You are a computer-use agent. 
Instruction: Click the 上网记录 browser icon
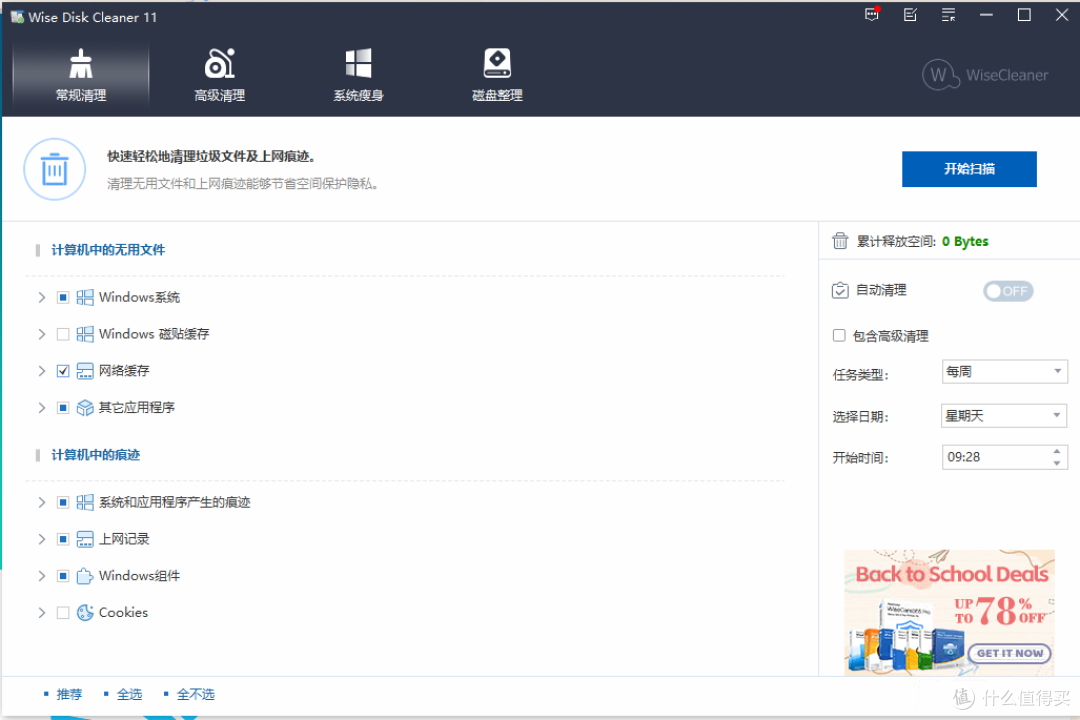pyautogui.click(x=85, y=539)
